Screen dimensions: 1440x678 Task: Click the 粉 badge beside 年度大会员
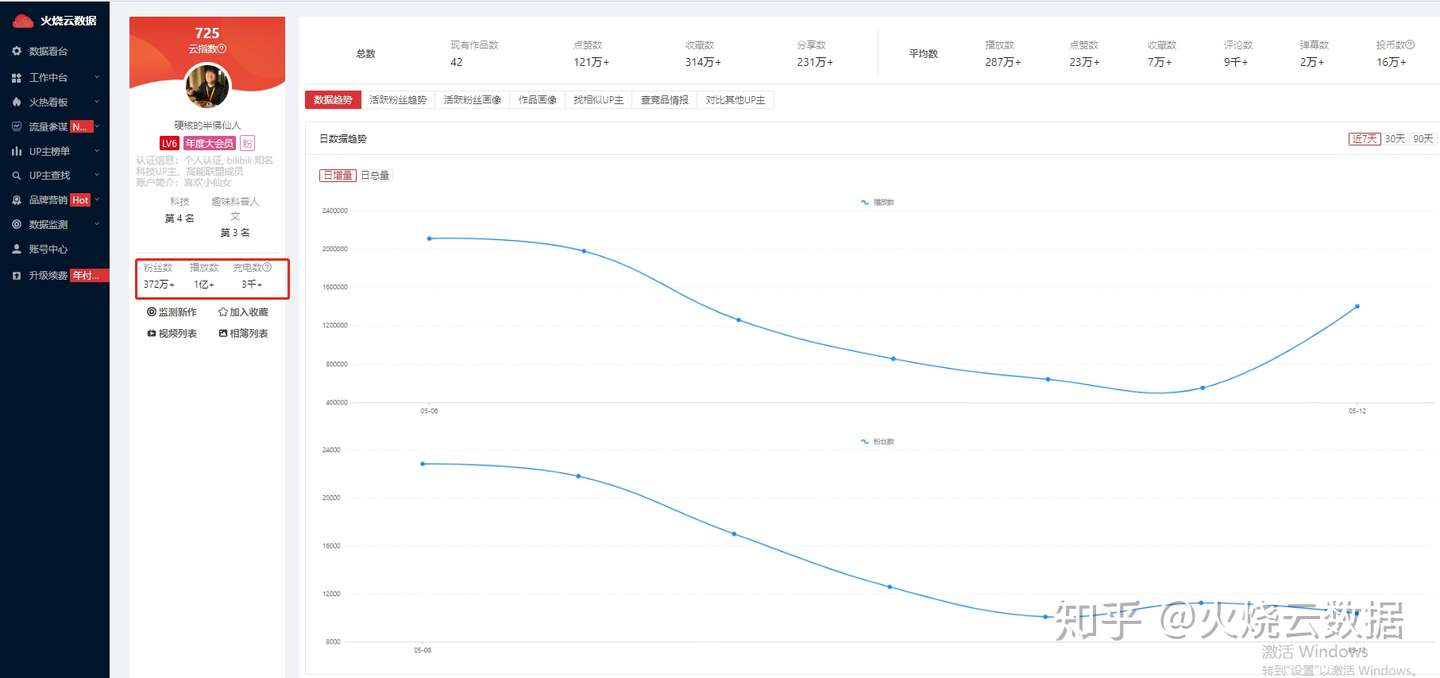coord(247,144)
